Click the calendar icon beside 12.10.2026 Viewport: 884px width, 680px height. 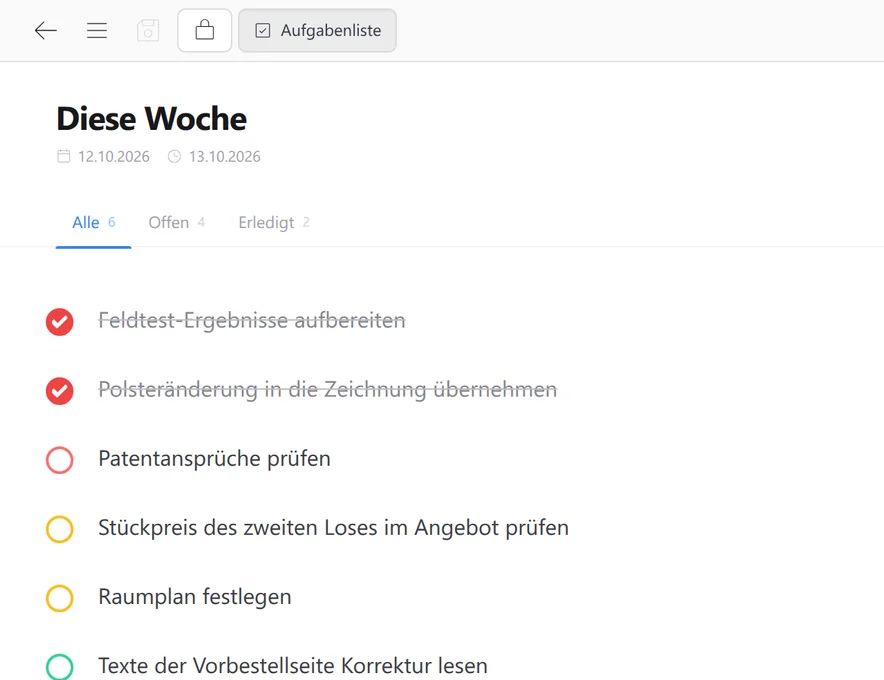pyautogui.click(x=64, y=156)
